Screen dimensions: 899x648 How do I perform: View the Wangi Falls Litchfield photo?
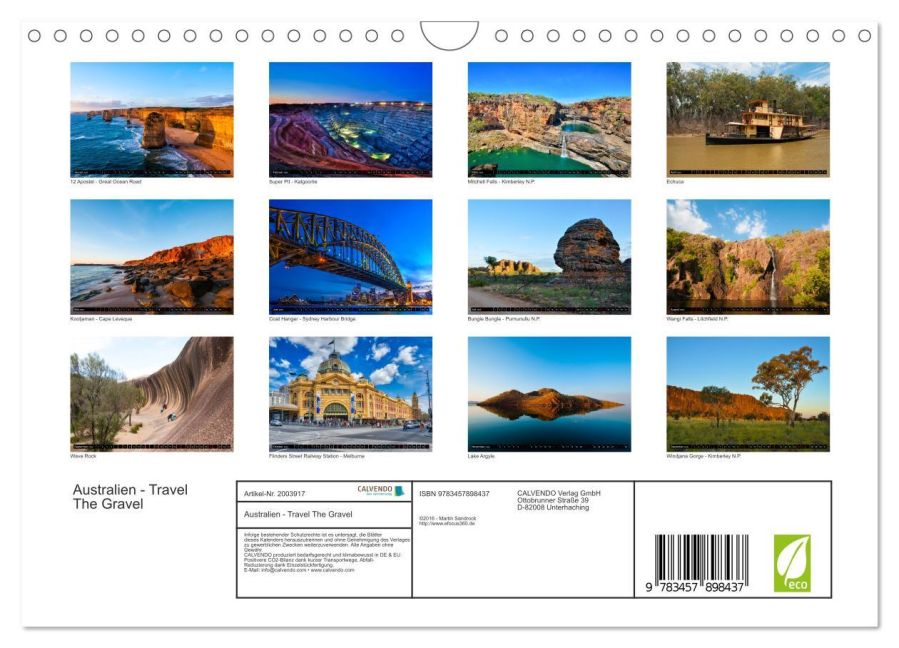tap(748, 256)
